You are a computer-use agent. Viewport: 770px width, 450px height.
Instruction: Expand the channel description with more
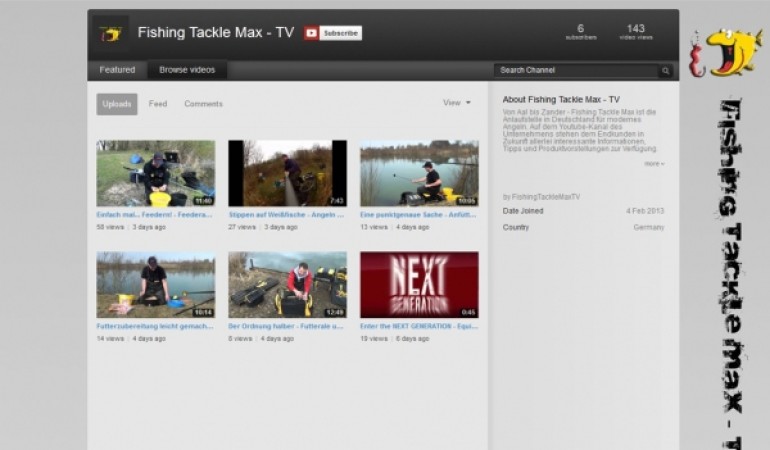[653, 163]
